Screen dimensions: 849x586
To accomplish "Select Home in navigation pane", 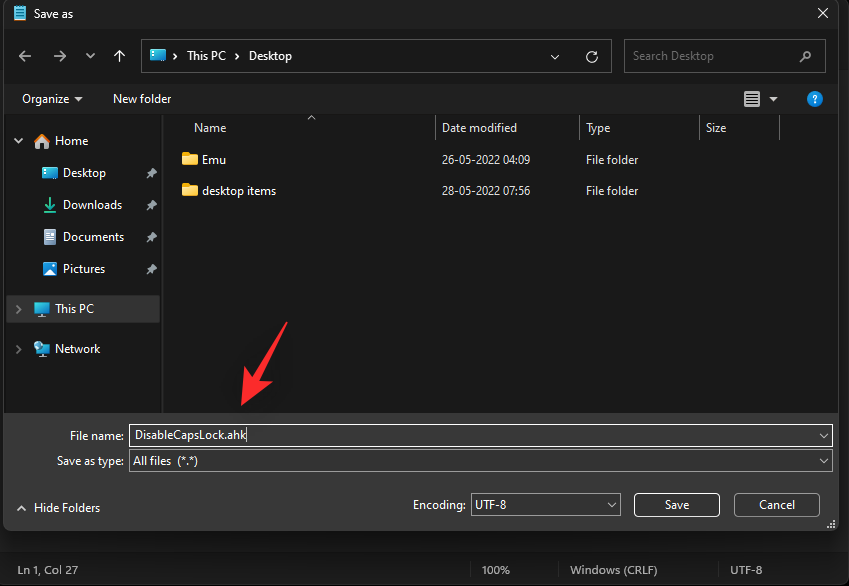I will point(71,141).
